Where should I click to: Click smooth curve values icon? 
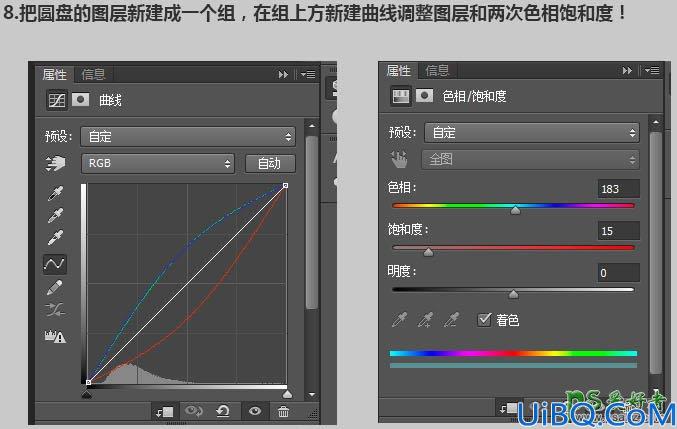point(55,309)
